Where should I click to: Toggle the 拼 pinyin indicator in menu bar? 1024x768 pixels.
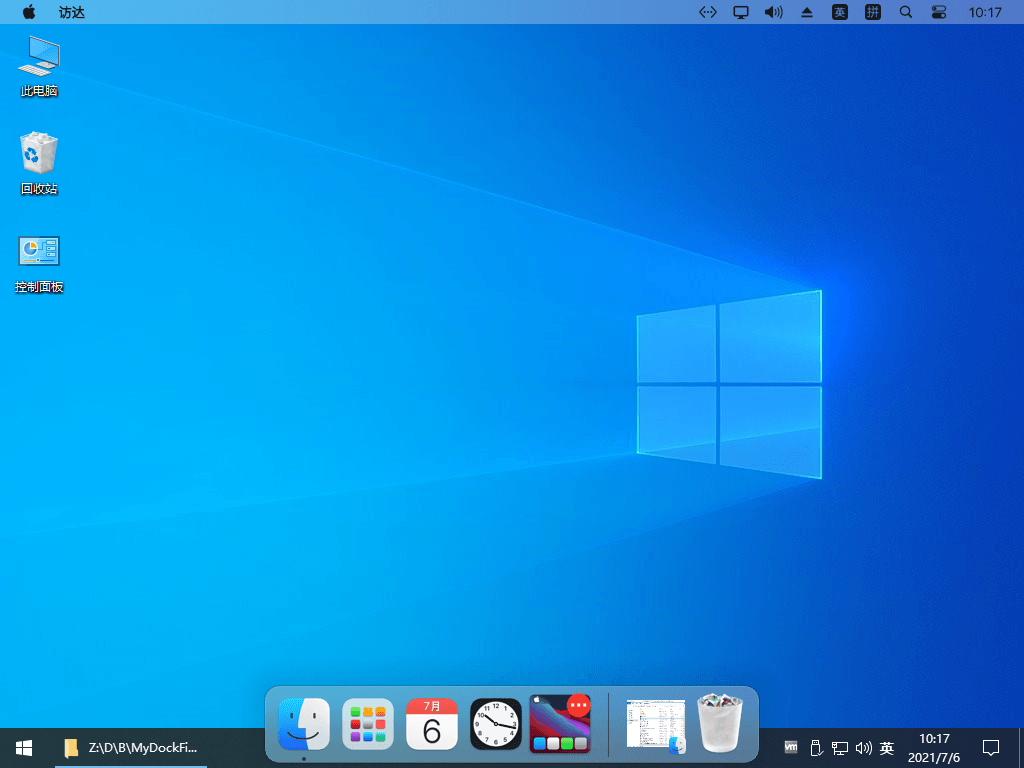point(872,12)
